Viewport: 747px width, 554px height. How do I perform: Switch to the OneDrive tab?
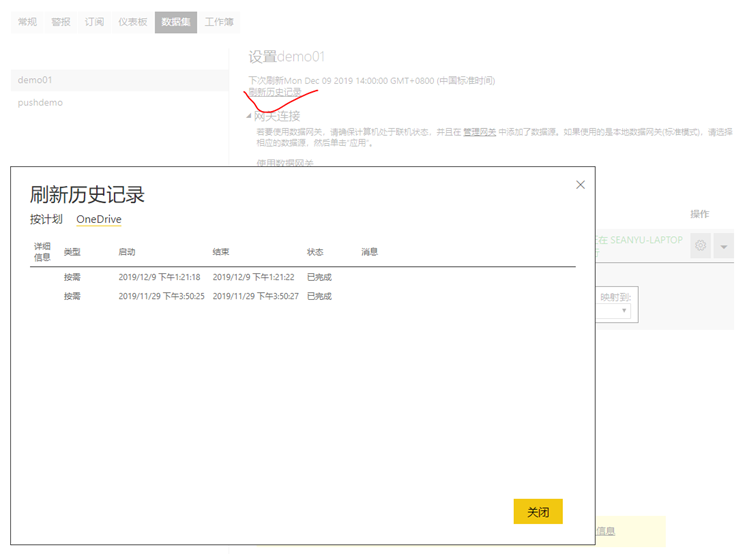coord(99,219)
